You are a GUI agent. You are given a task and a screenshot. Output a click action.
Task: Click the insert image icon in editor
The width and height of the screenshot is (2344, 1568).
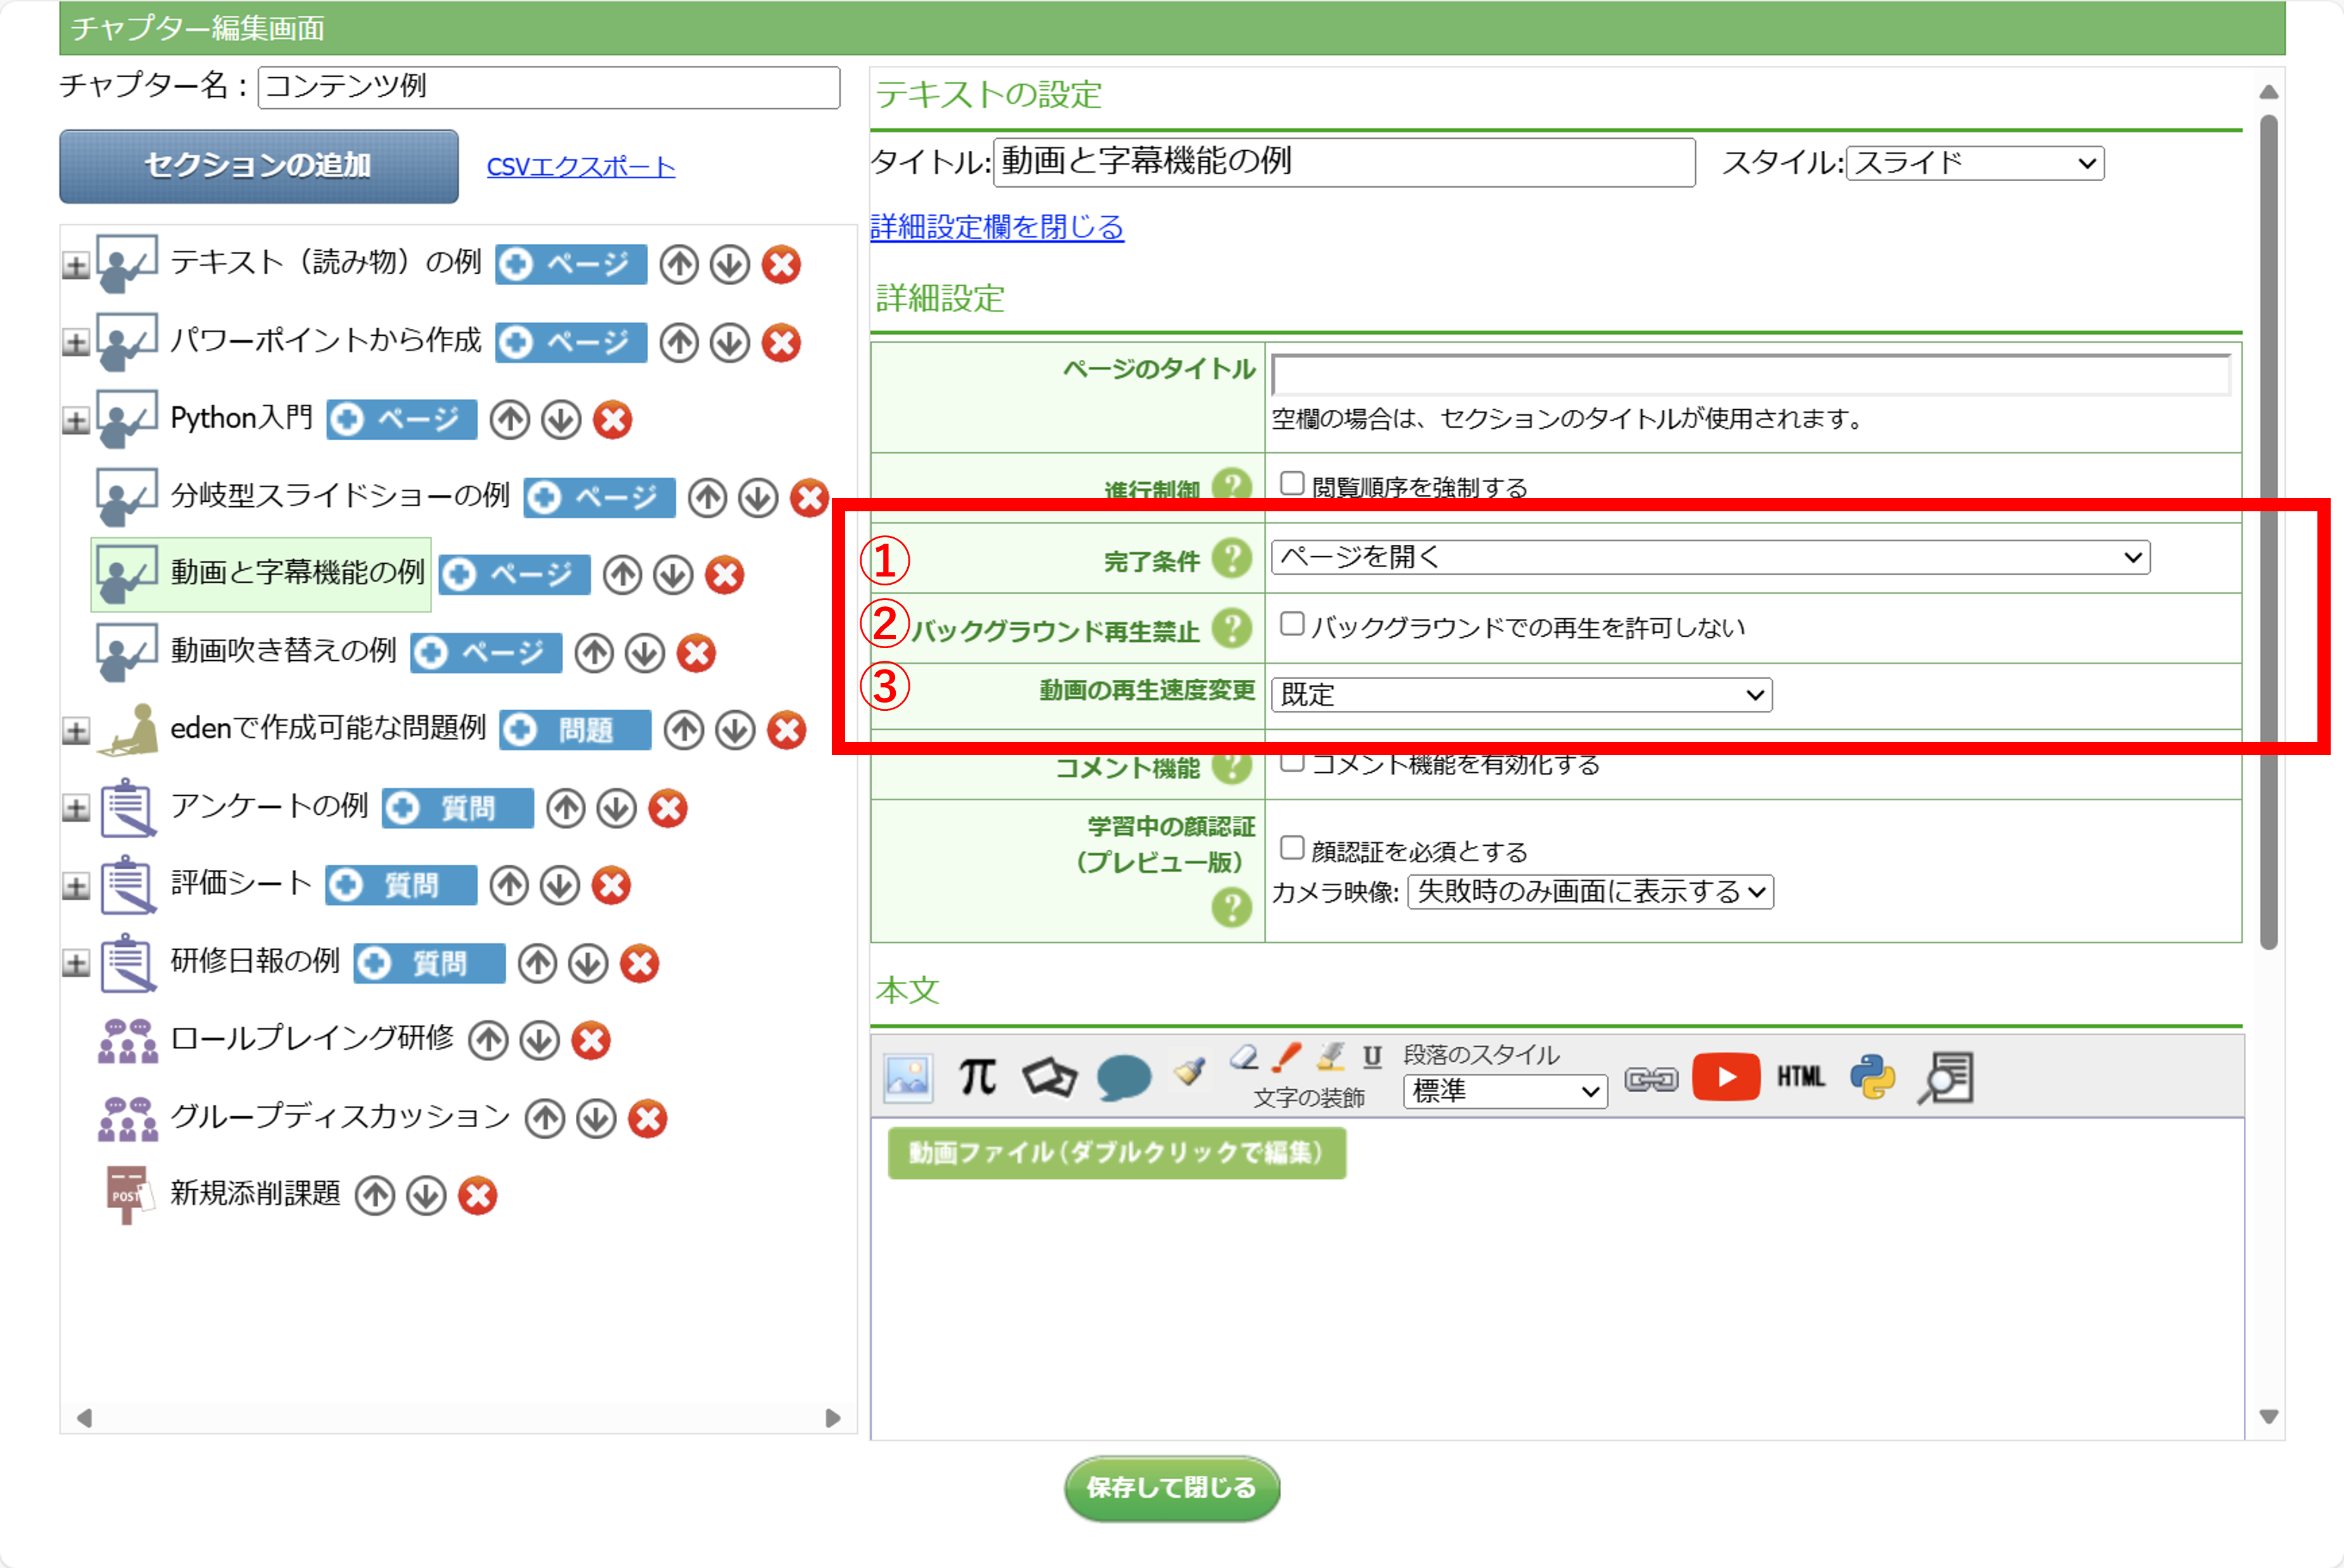point(908,1077)
